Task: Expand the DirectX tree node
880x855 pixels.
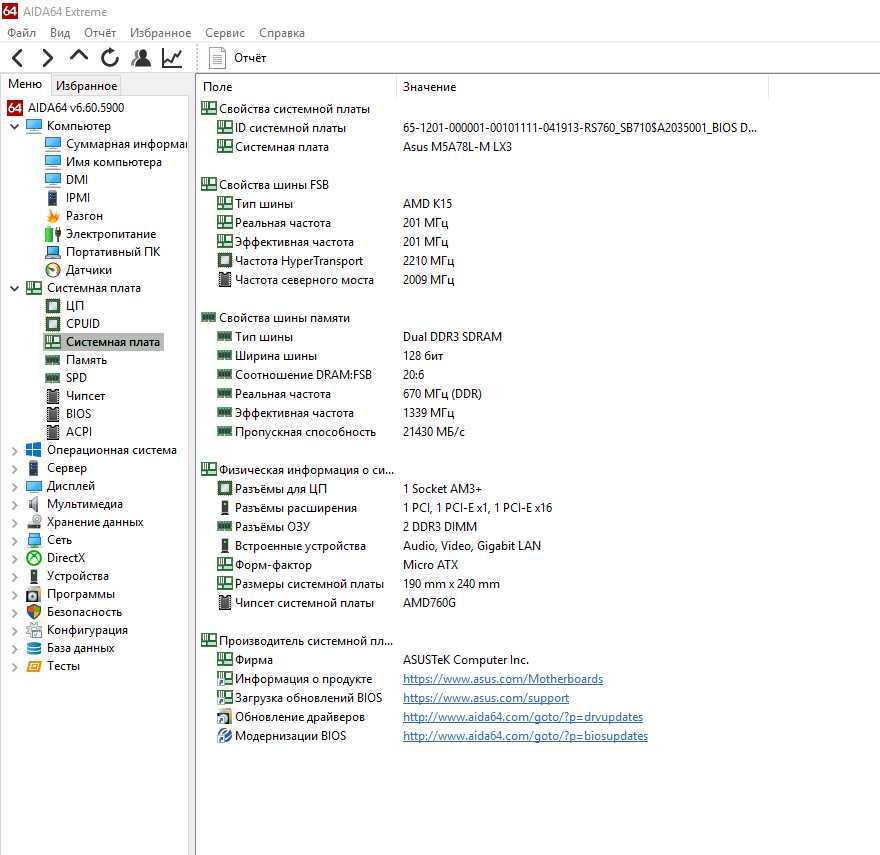Action: (x=15, y=558)
